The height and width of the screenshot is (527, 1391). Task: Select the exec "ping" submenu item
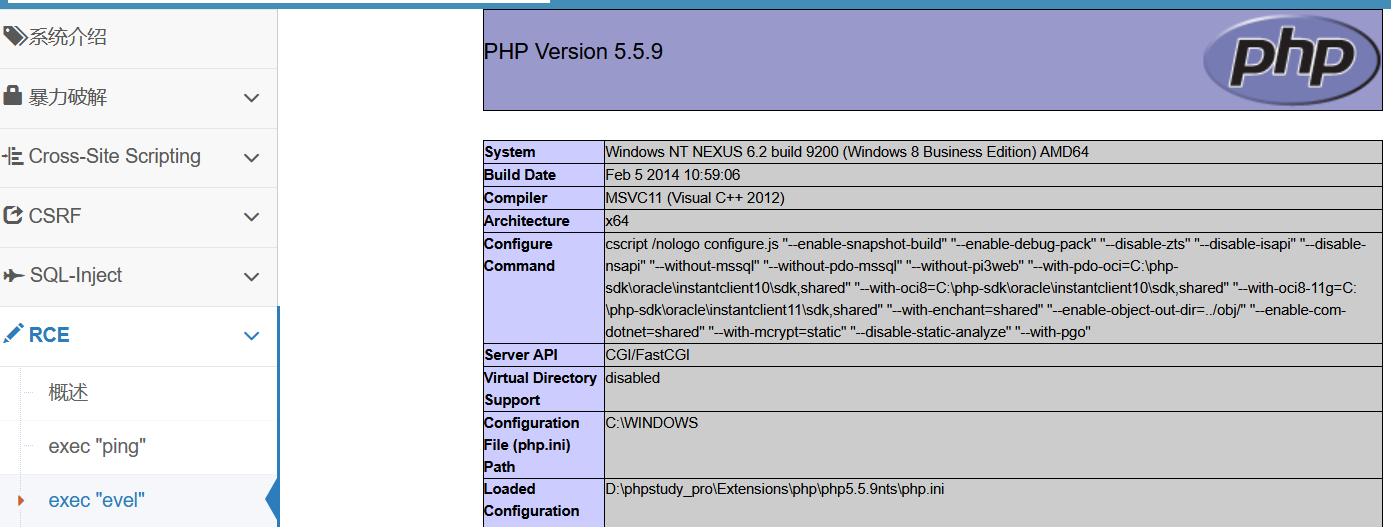pos(97,446)
